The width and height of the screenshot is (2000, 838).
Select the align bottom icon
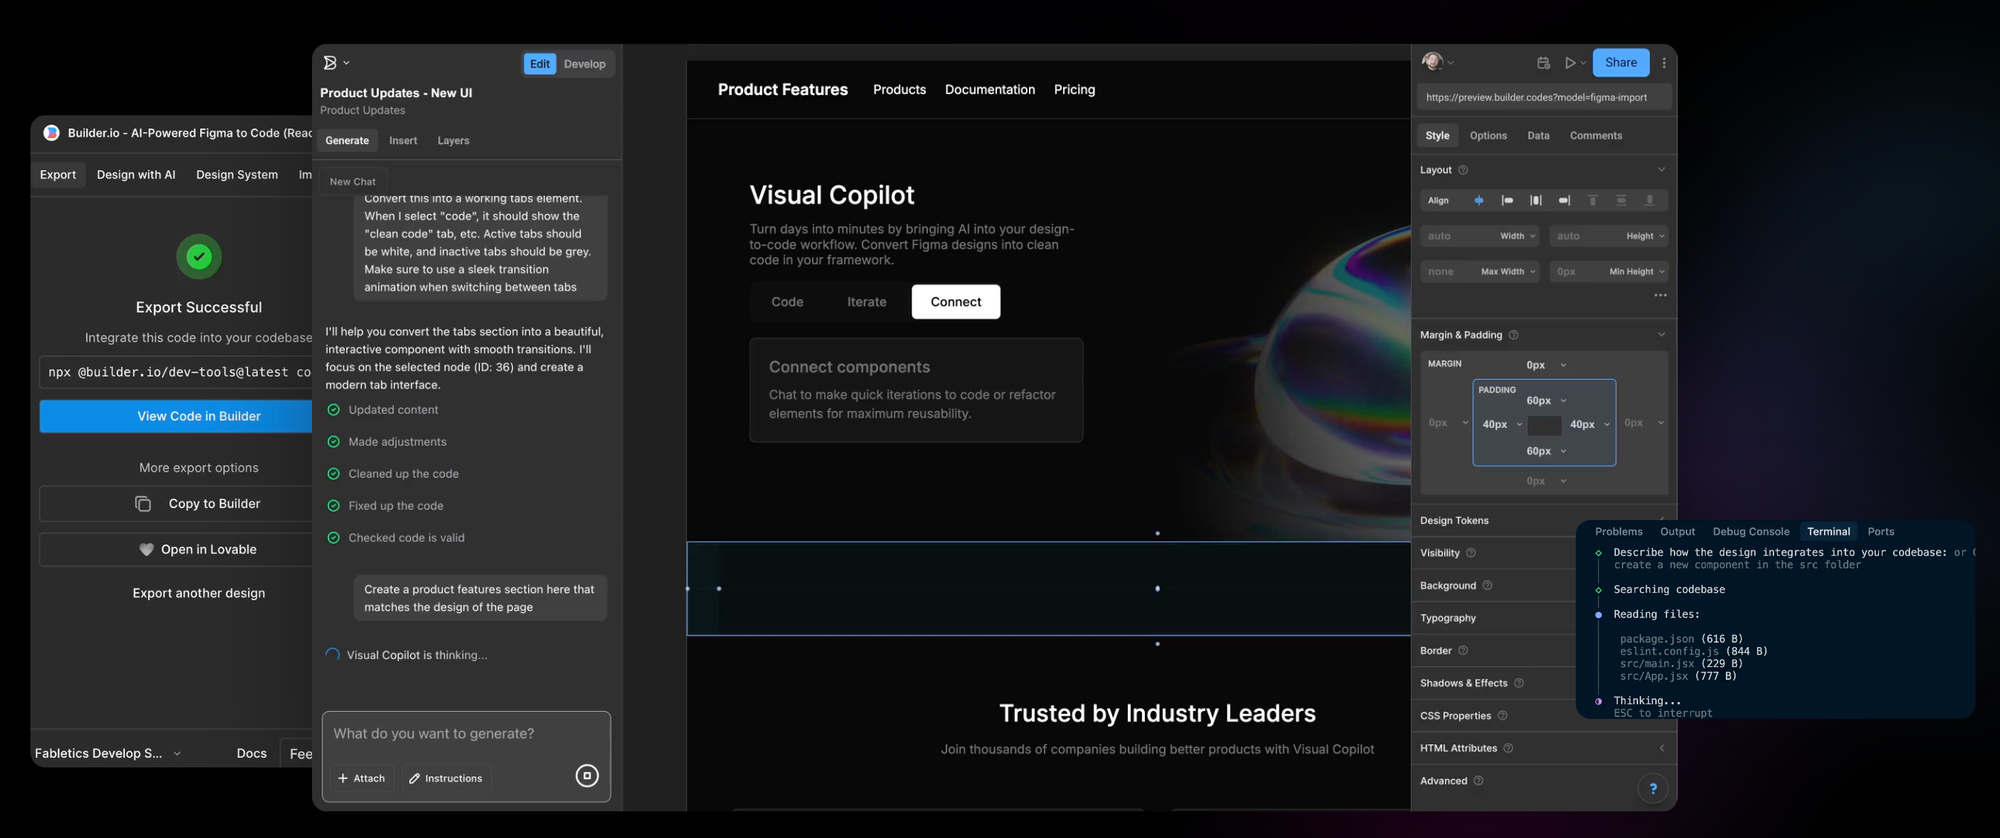pos(1650,201)
